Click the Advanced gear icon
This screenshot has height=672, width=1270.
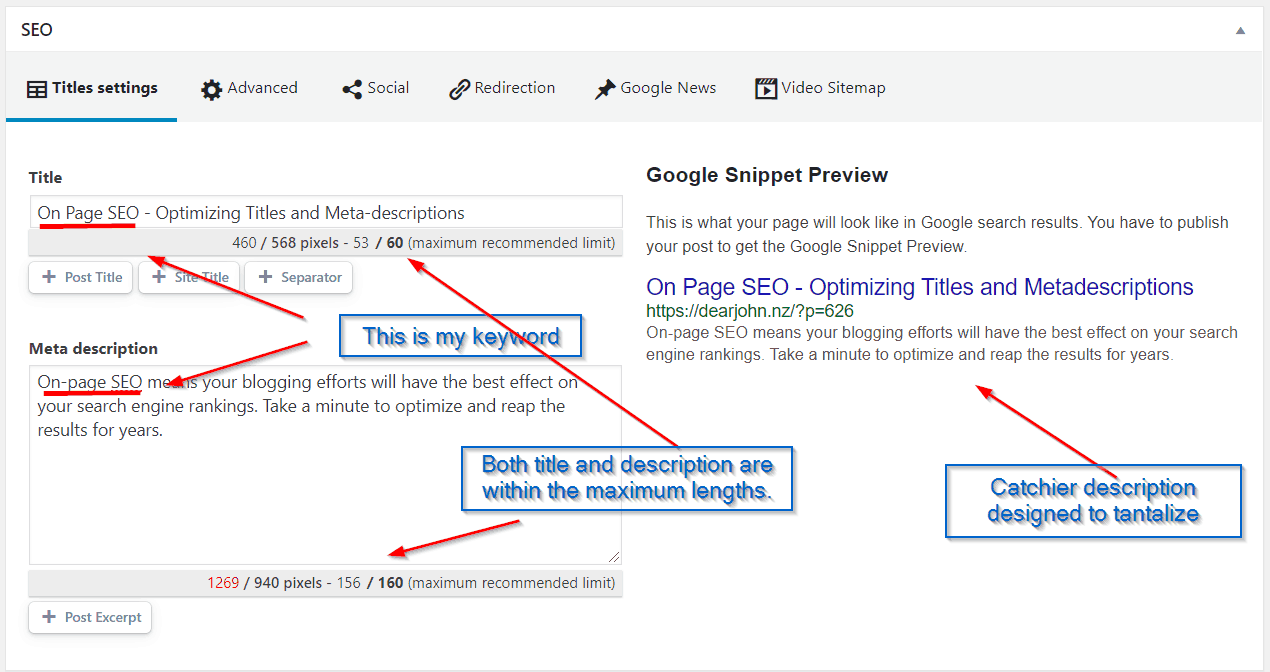click(211, 89)
